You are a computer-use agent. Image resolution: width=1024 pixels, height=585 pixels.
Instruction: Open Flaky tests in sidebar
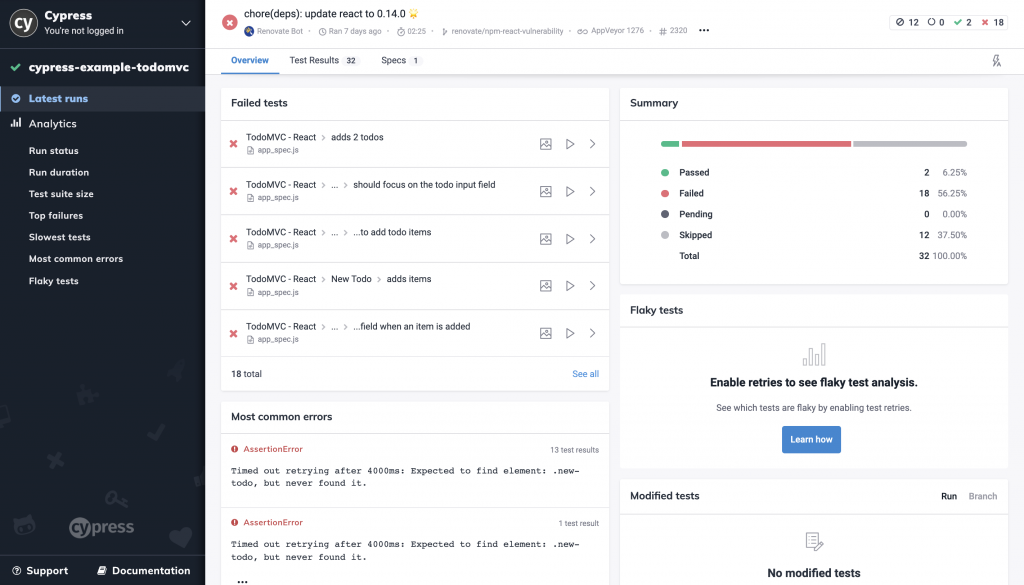[54, 281]
